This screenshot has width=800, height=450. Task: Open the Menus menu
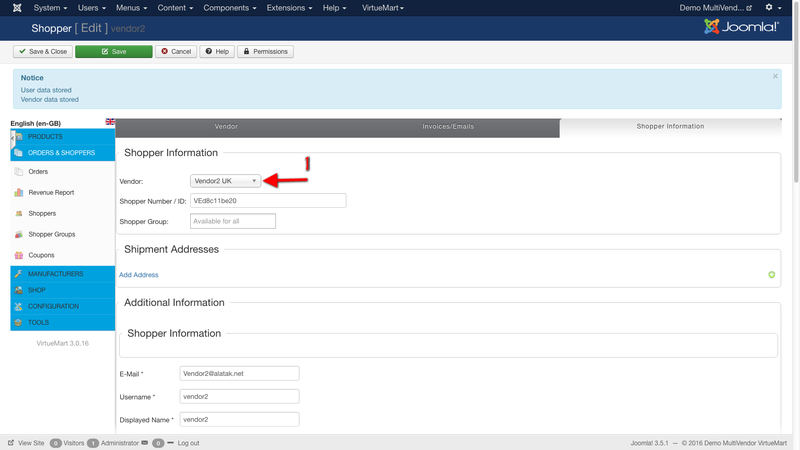[132, 8]
